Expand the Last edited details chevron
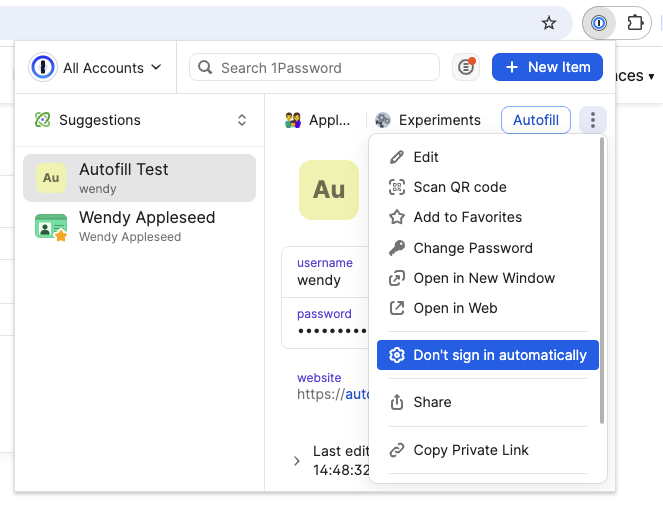 pos(297,461)
